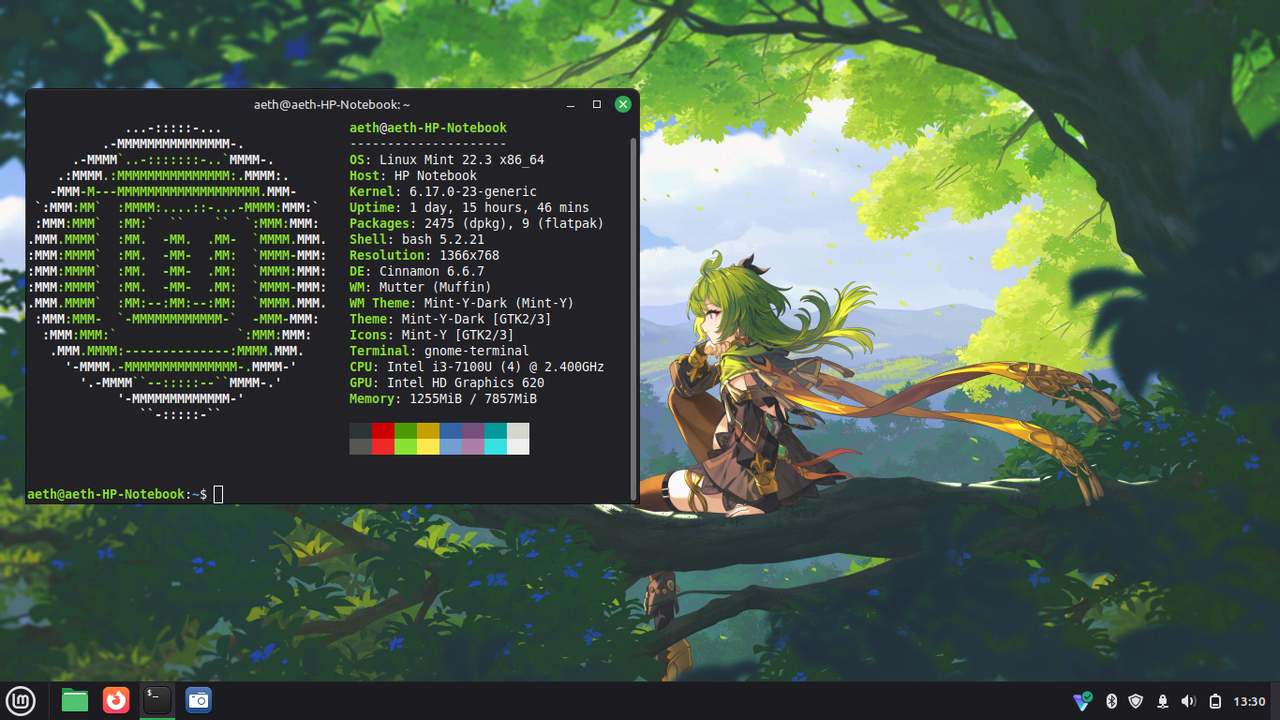Open the network VPN lock applet
Image resolution: width=1280 pixels, height=720 pixels.
[x=1163, y=701]
